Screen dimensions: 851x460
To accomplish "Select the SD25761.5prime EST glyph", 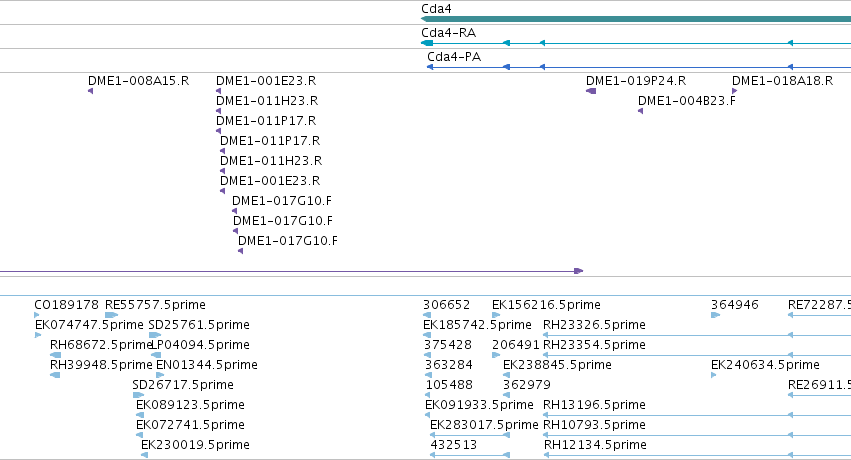I will [x=154, y=335].
